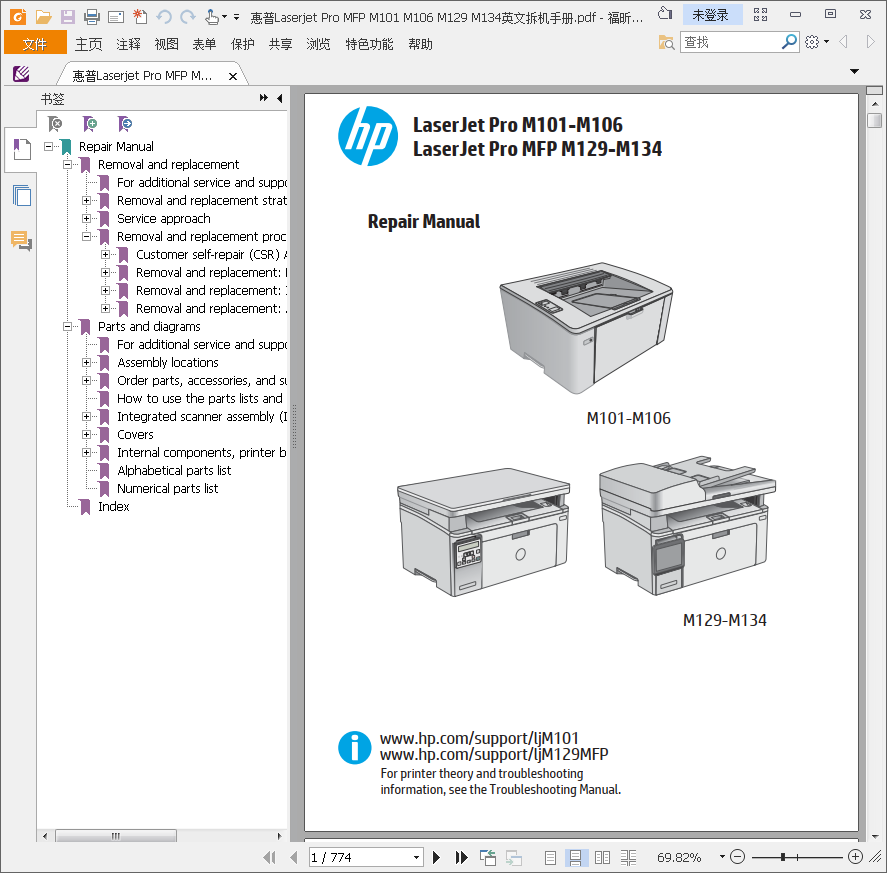Go to the next search result arrow
Image resolution: width=887 pixels, height=873 pixels.
(x=871, y=42)
